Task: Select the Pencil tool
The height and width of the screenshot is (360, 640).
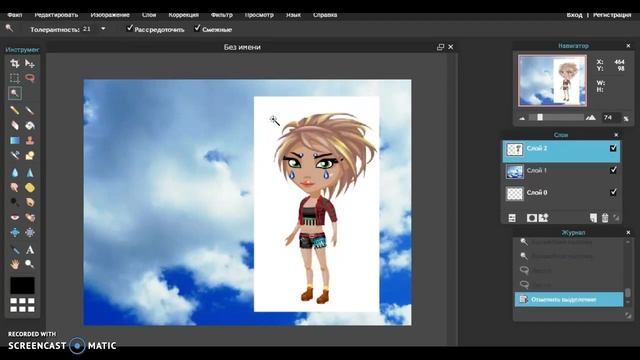Action: (x=15, y=110)
